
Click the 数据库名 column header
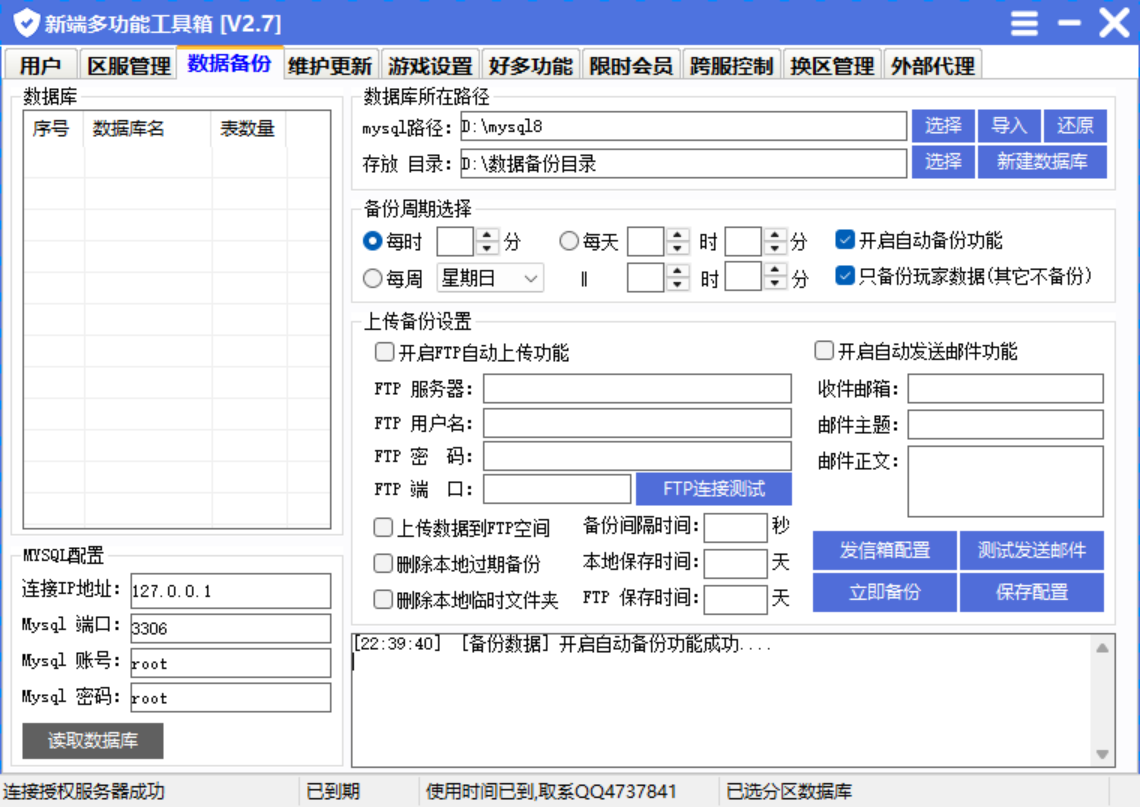[x=148, y=129]
